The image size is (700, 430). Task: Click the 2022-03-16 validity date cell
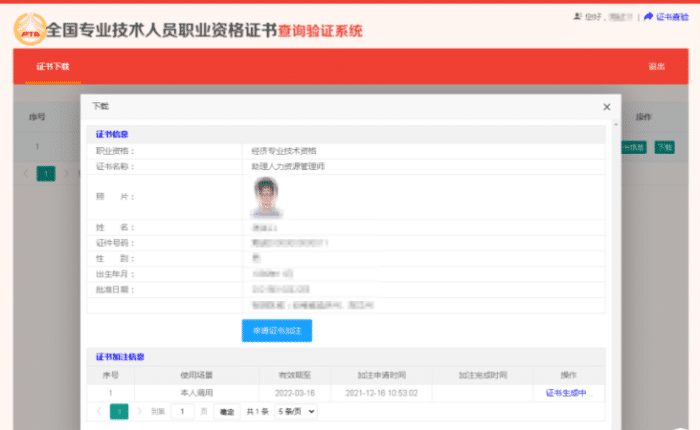pos(295,393)
